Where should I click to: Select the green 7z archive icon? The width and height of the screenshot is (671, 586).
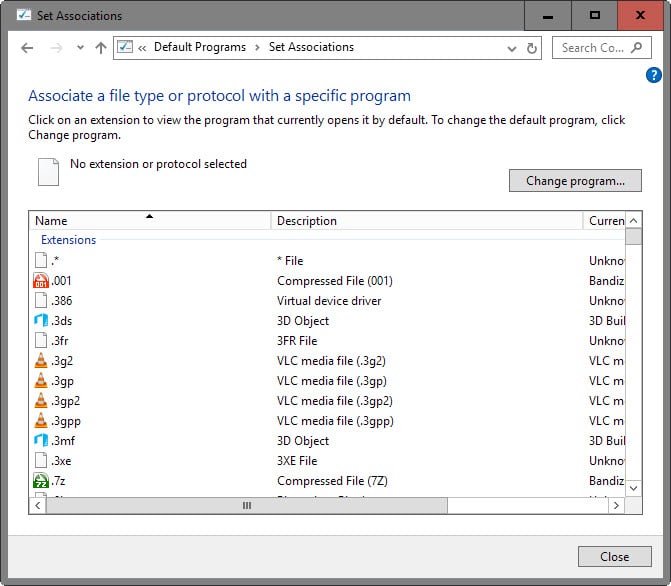[x=41, y=481]
